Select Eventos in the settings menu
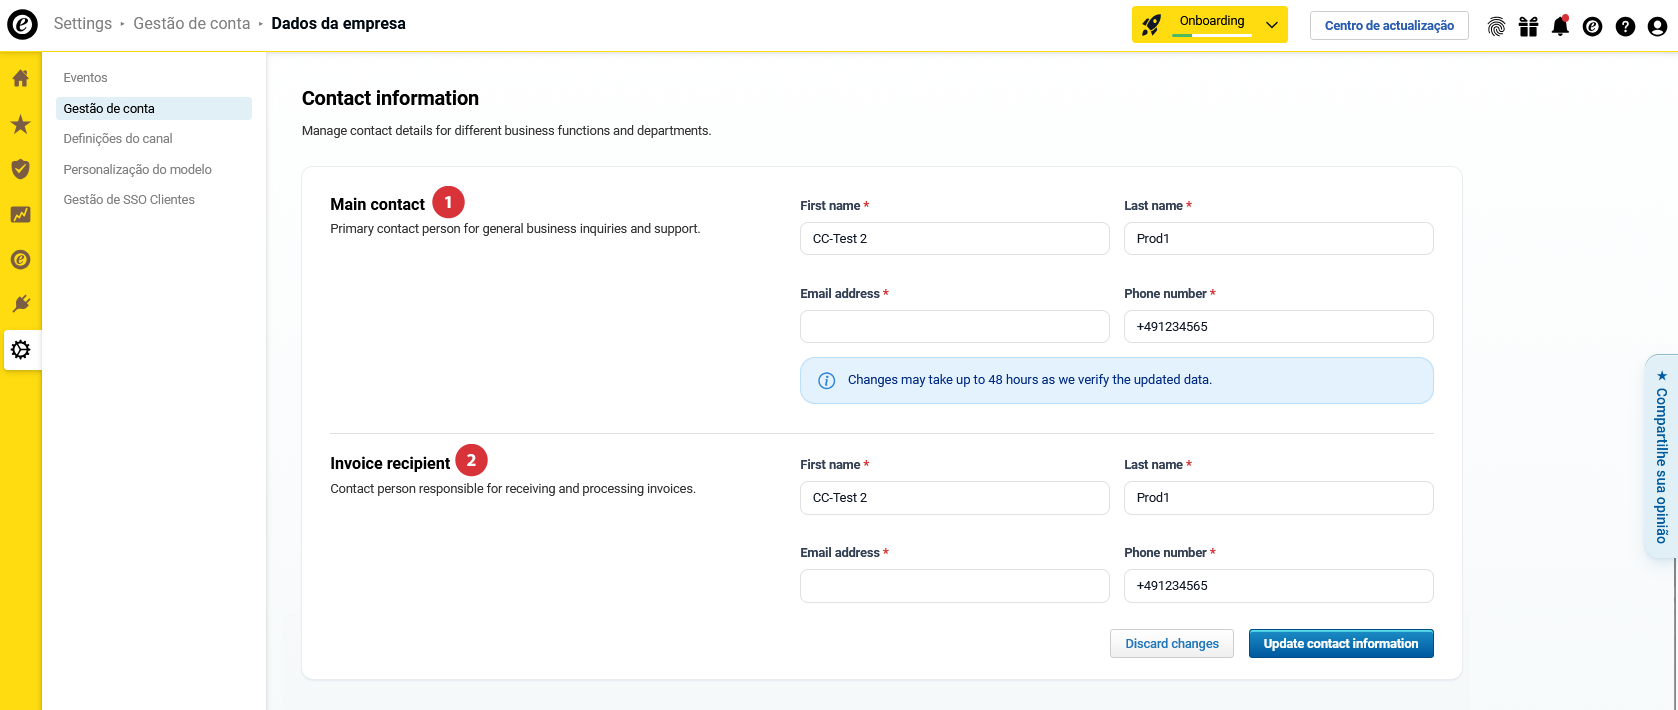The width and height of the screenshot is (1678, 710). tap(85, 78)
